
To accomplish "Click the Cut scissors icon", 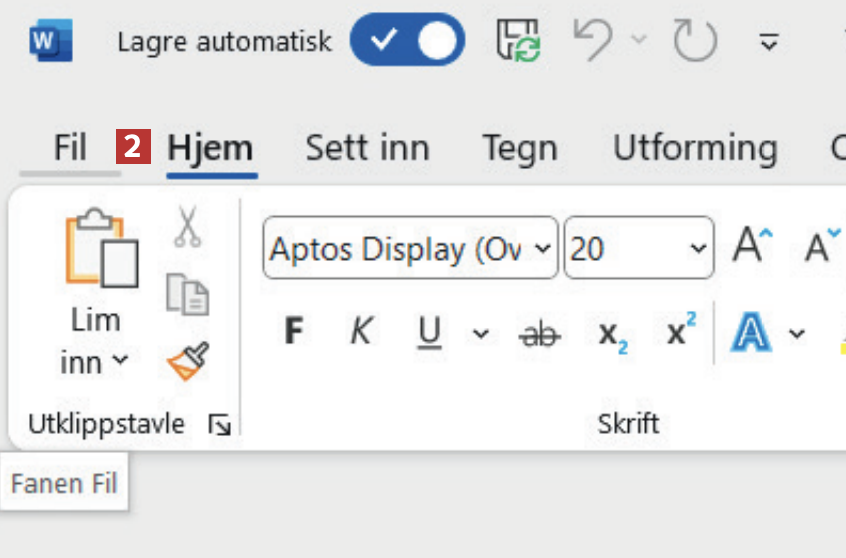I will point(187,227).
